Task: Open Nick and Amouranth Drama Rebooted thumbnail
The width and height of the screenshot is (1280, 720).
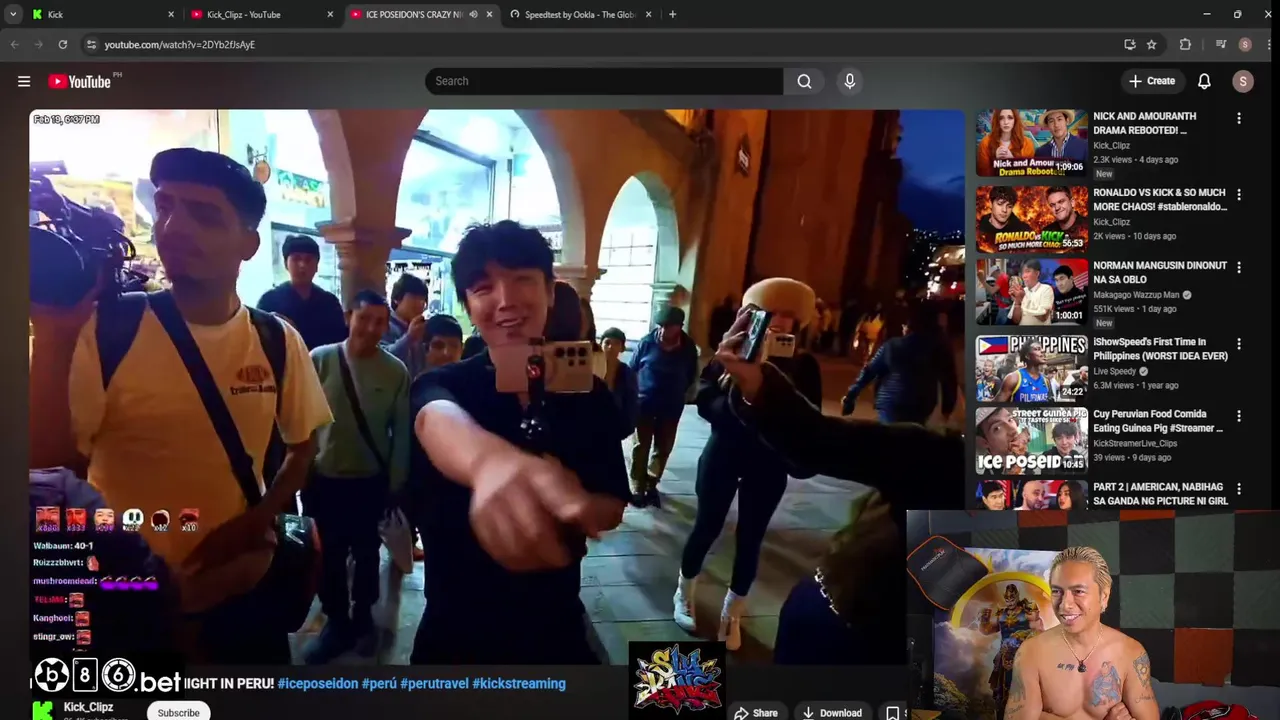Action: coord(1031,143)
